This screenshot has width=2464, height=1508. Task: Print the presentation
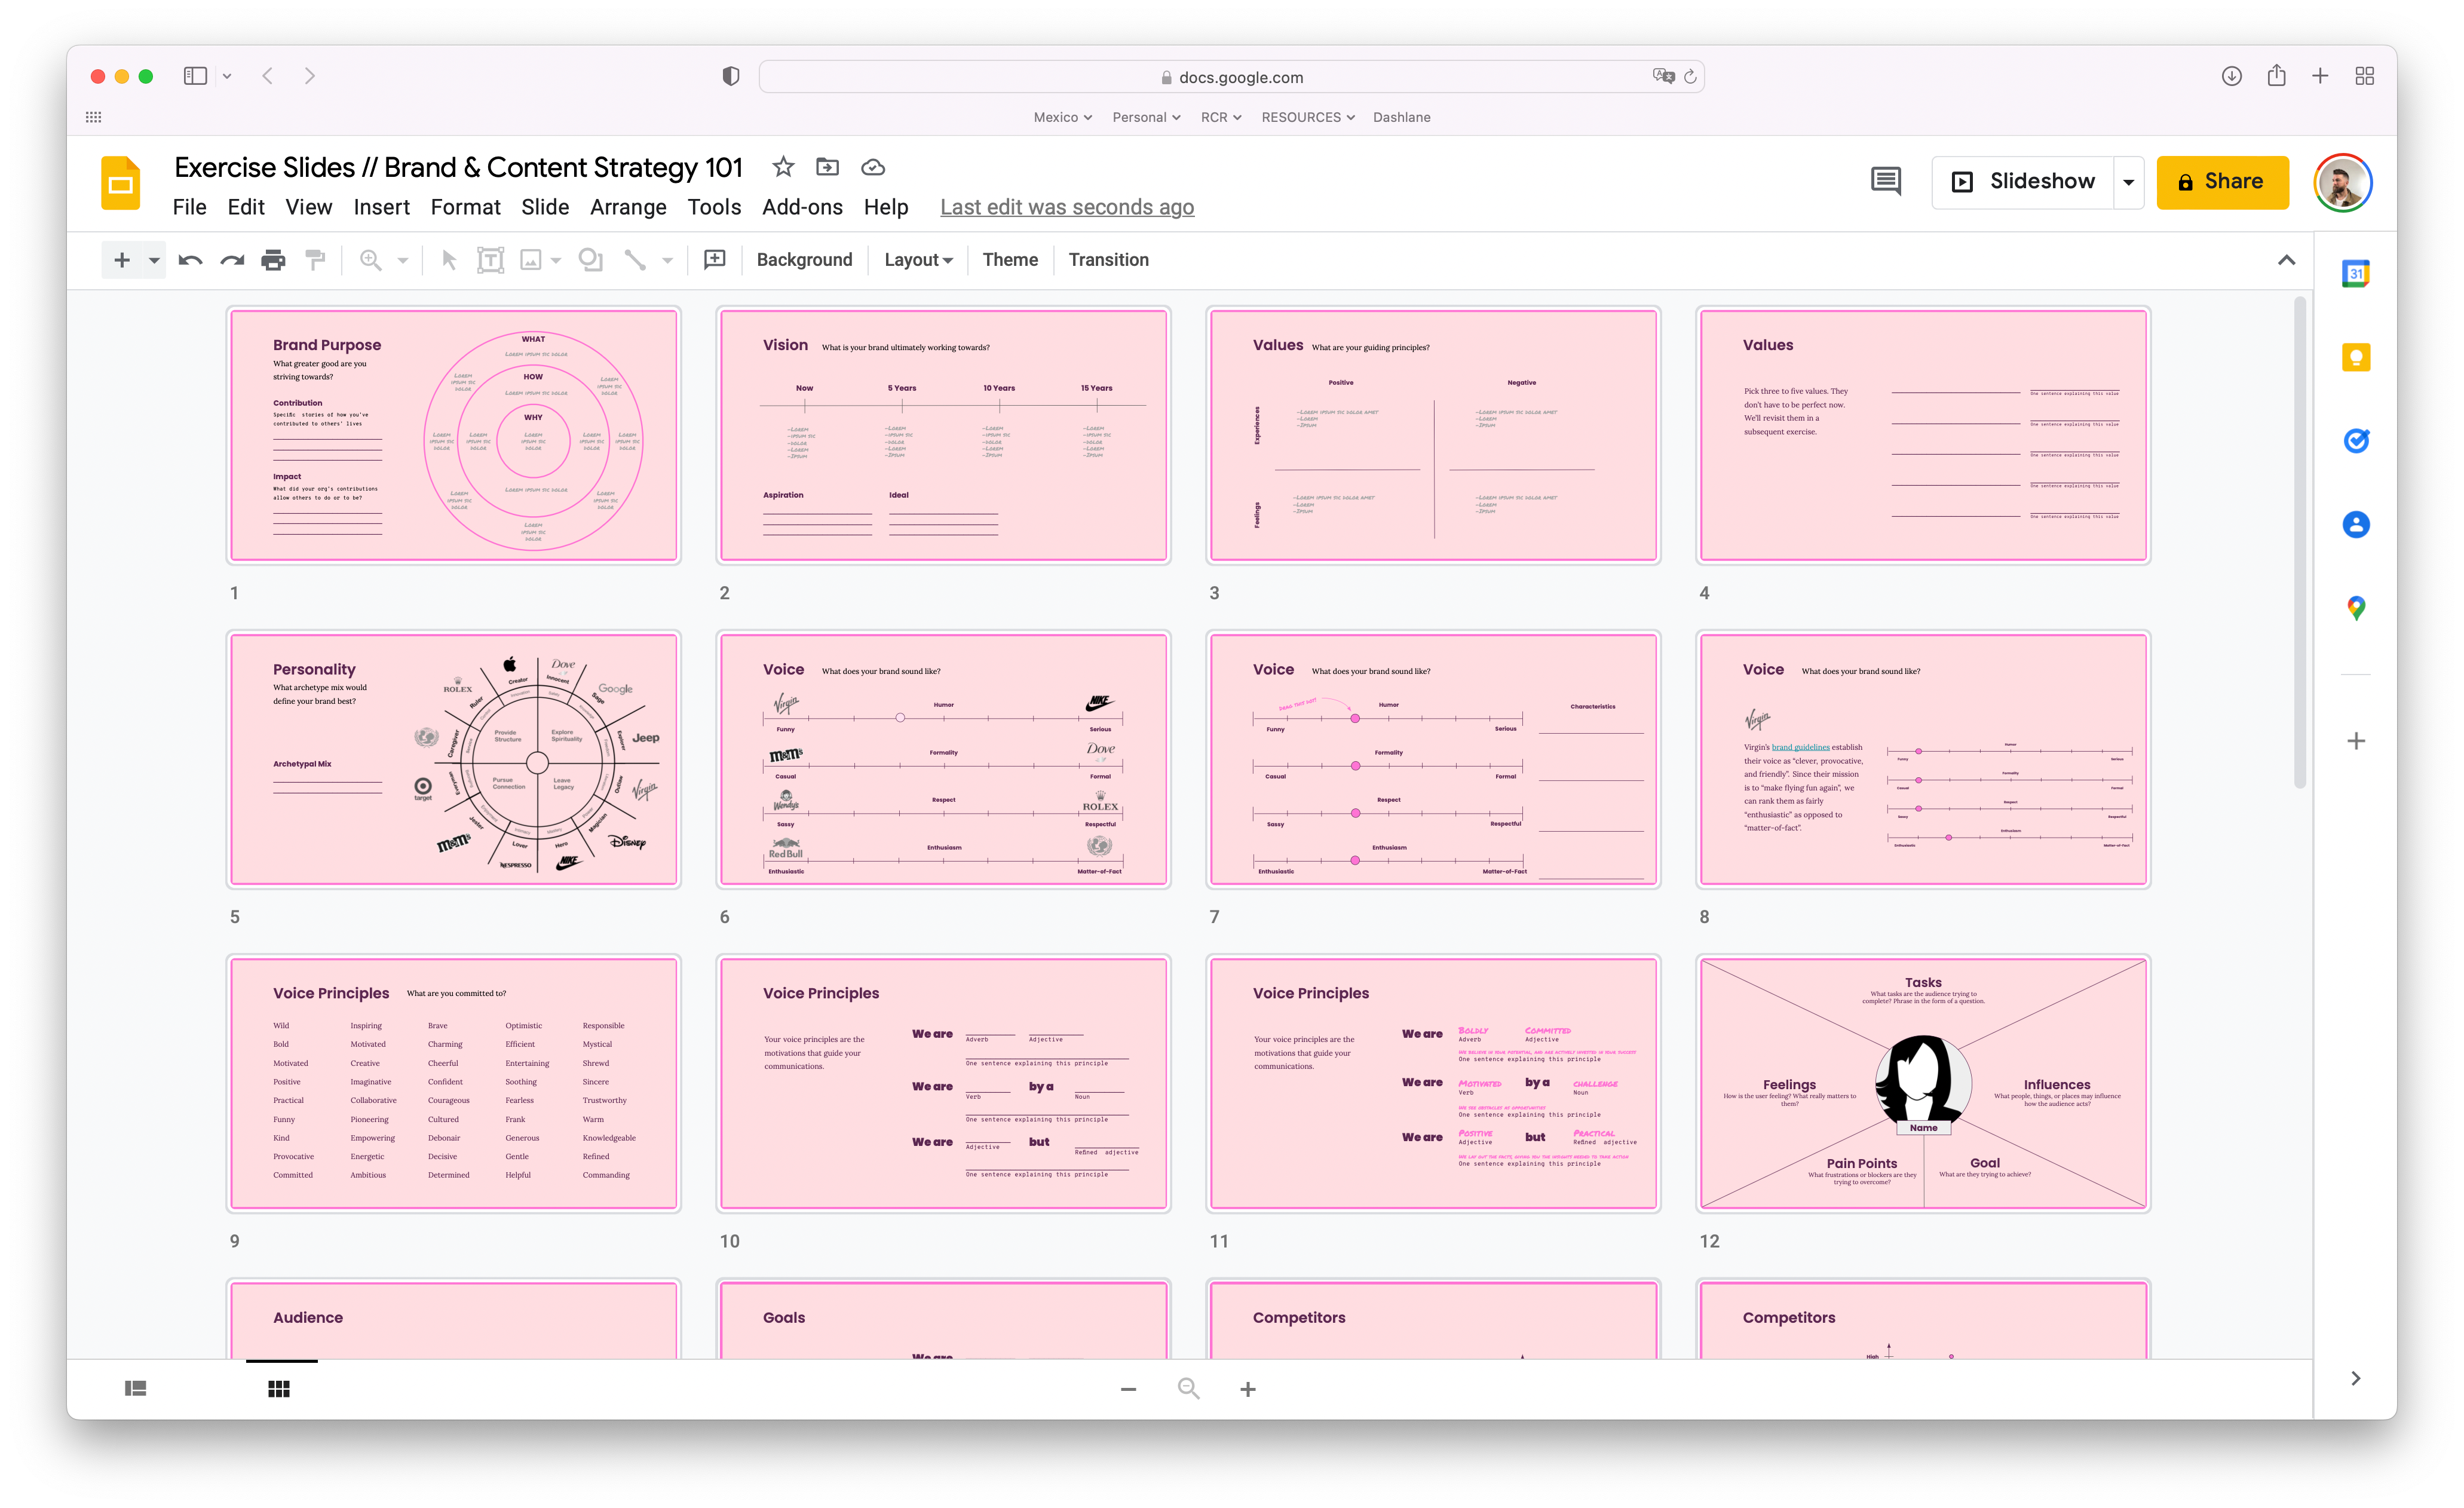(x=273, y=260)
